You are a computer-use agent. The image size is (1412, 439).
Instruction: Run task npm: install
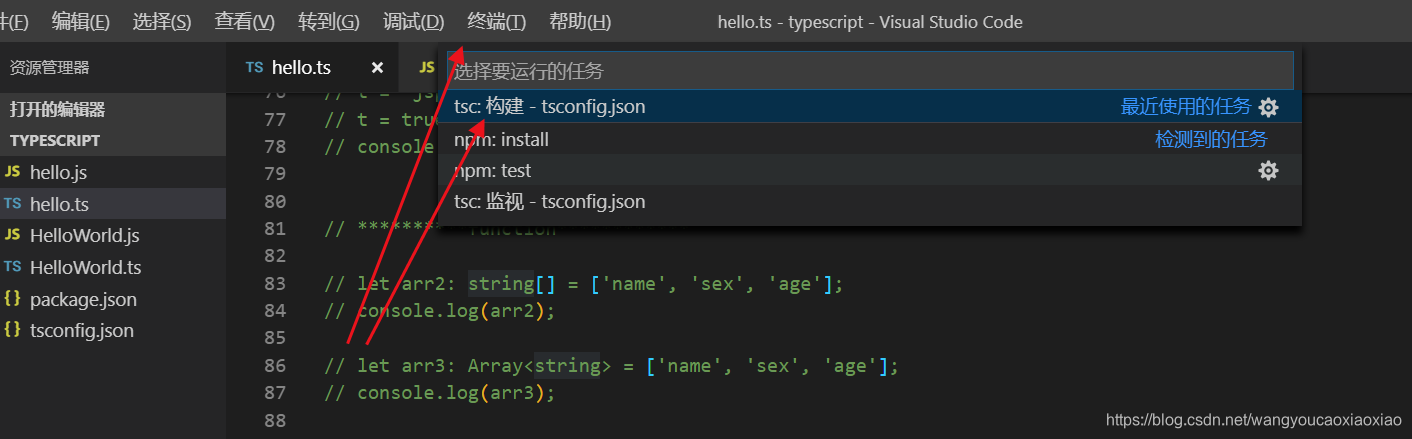[x=869, y=139]
